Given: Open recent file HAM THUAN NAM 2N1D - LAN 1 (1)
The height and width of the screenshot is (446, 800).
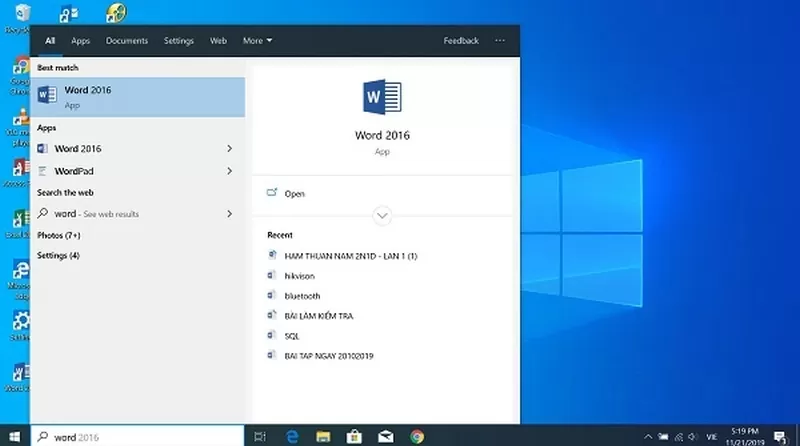Looking at the screenshot, I should [x=351, y=256].
